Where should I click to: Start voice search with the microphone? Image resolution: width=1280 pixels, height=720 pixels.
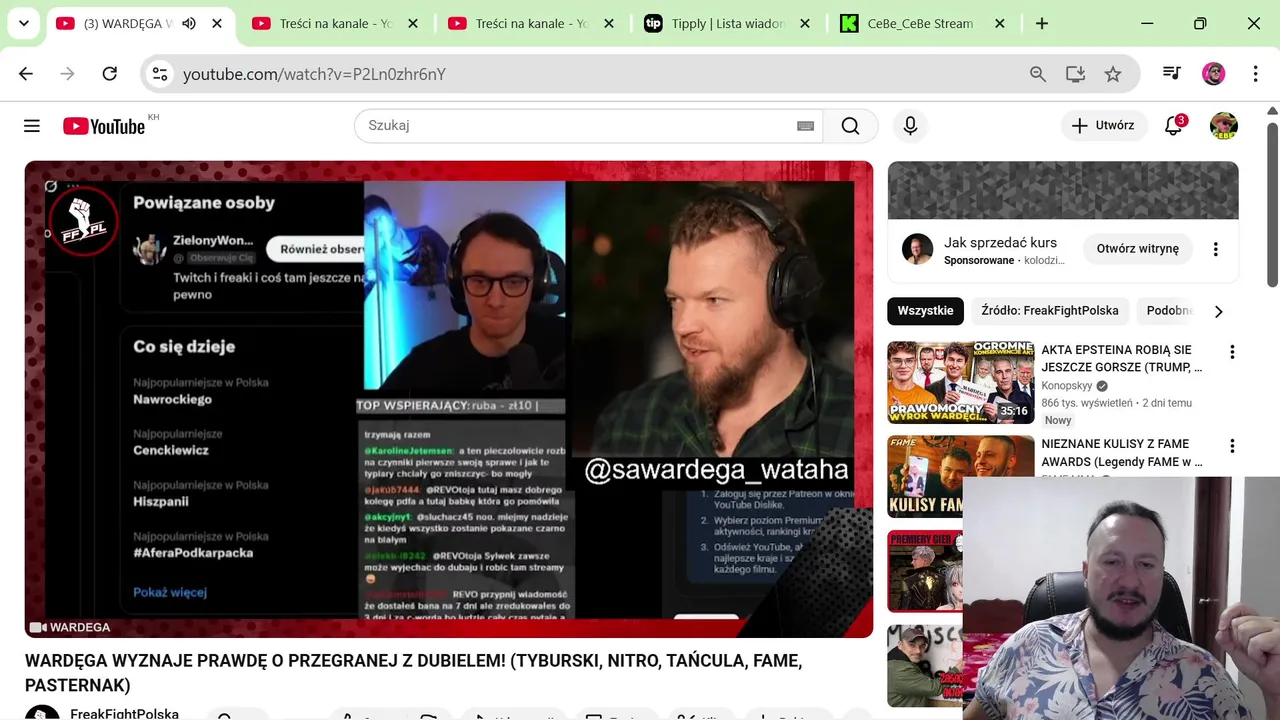[910, 126]
